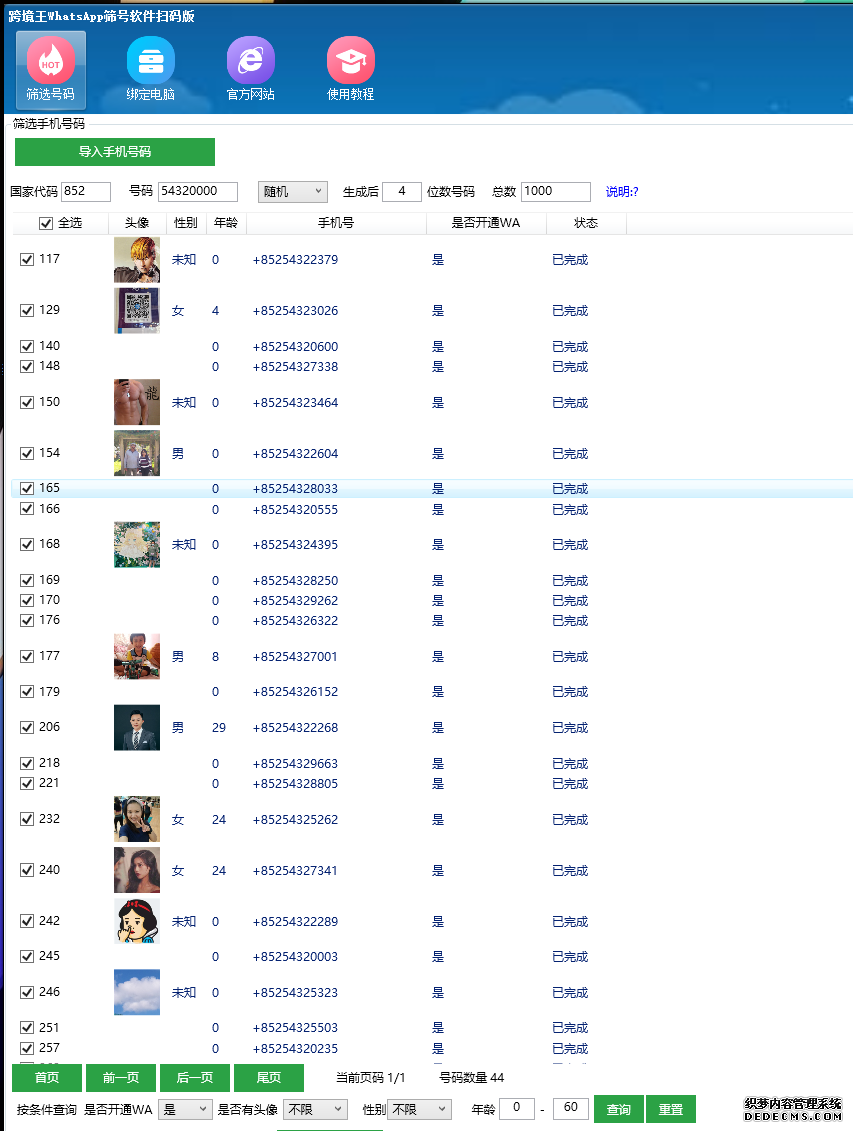The height and width of the screenshot is (1131, 853).
Task: Click phone number link +85254322379
Action: [297, 258]
